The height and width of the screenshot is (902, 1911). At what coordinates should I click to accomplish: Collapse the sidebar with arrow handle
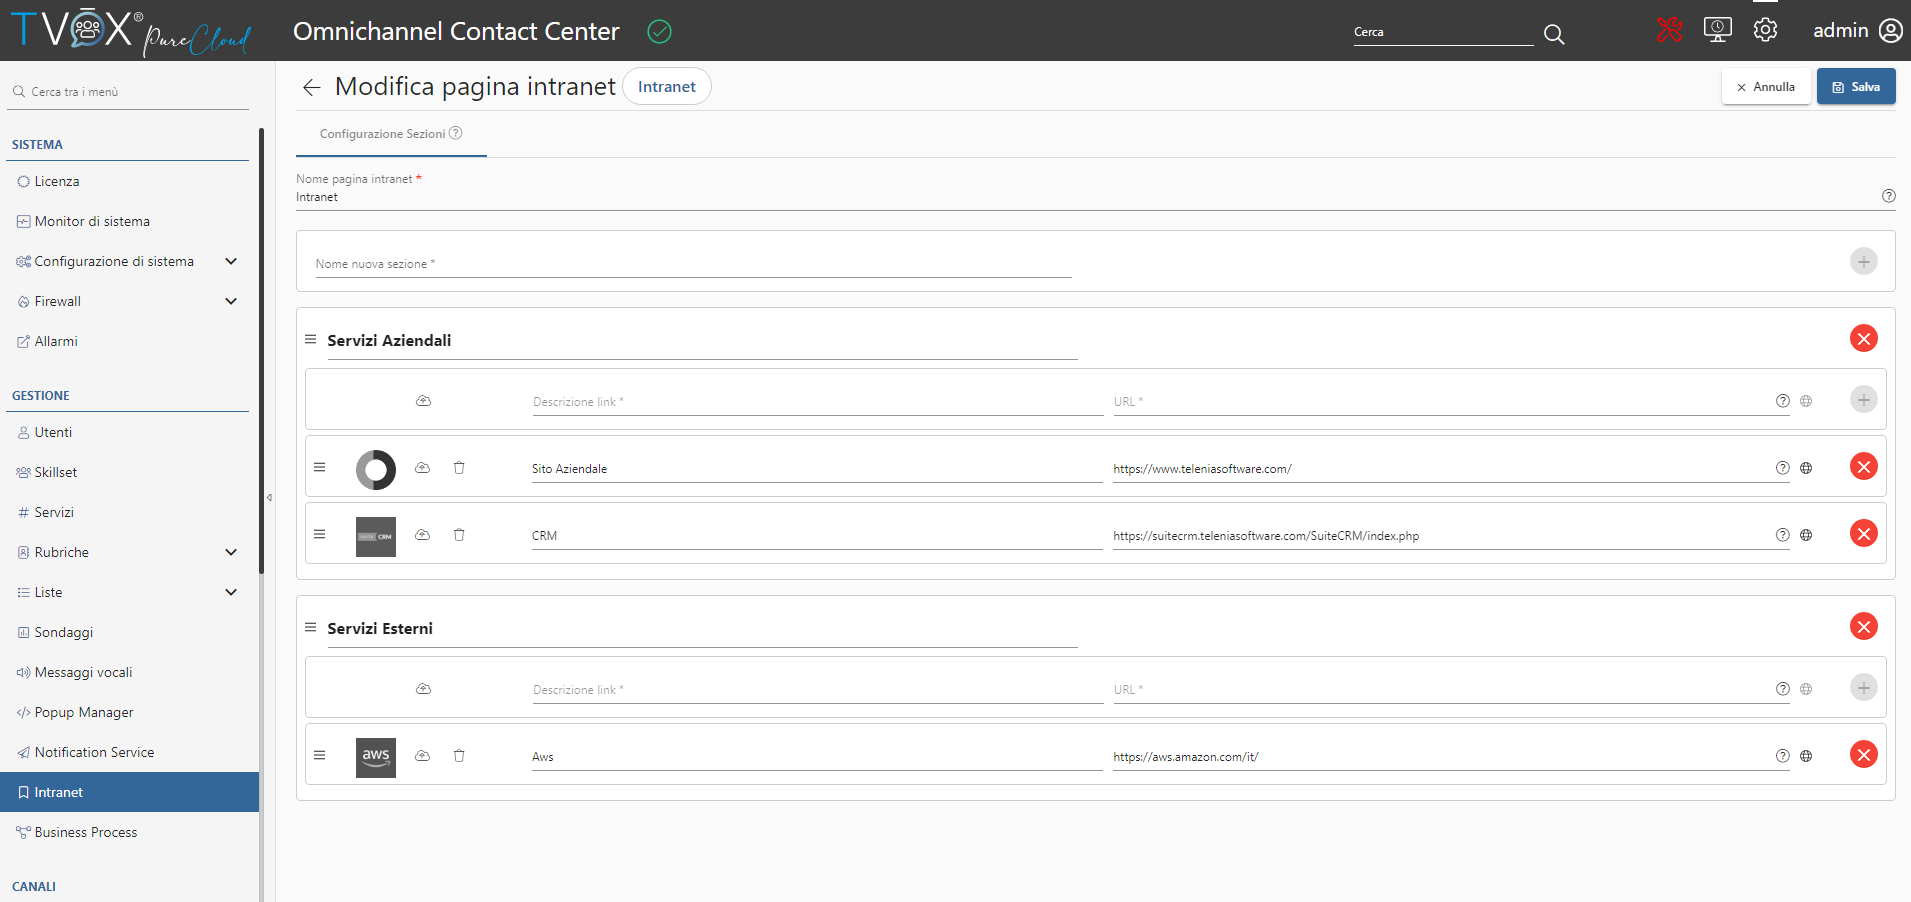(269, 497)
